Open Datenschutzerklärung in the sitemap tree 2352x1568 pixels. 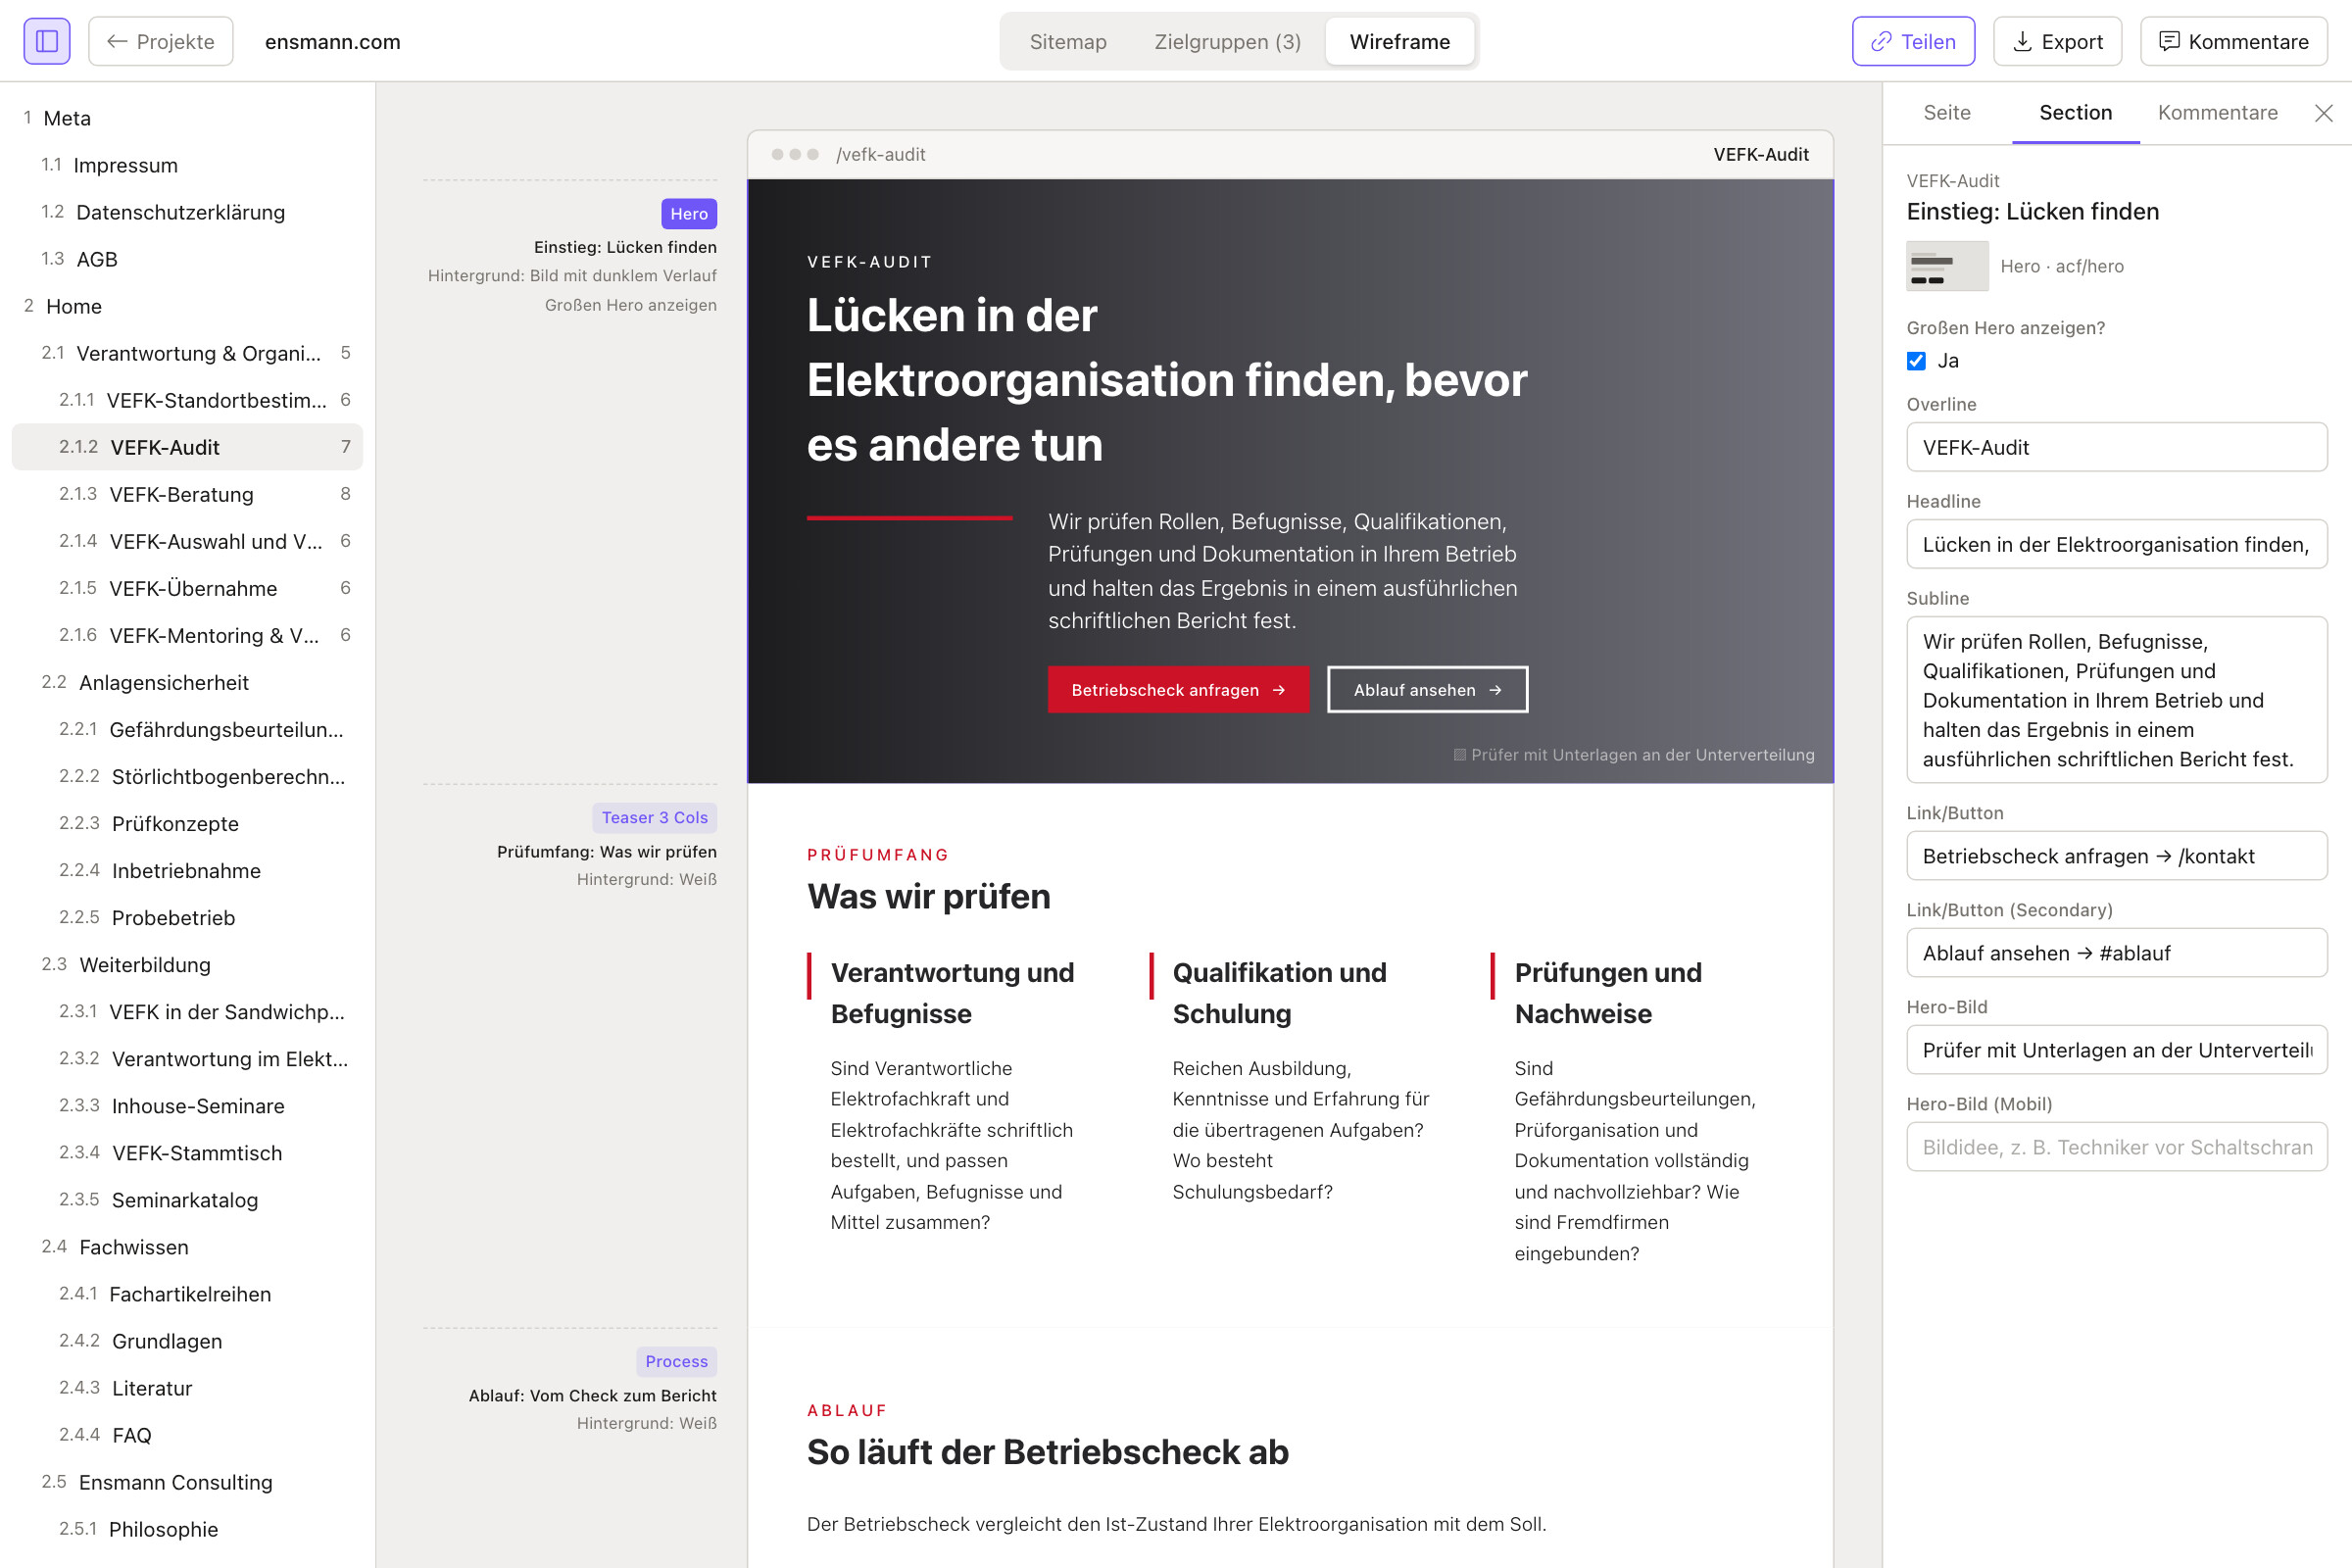point(188,212)
